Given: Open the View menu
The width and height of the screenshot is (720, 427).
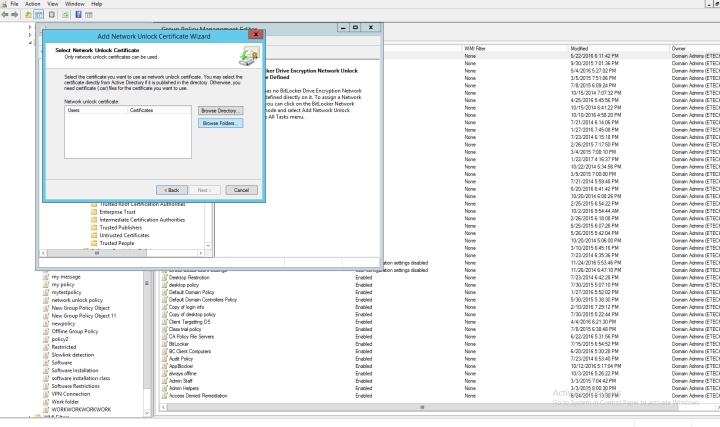Looking at the screenshot, I should click(53, 4).
